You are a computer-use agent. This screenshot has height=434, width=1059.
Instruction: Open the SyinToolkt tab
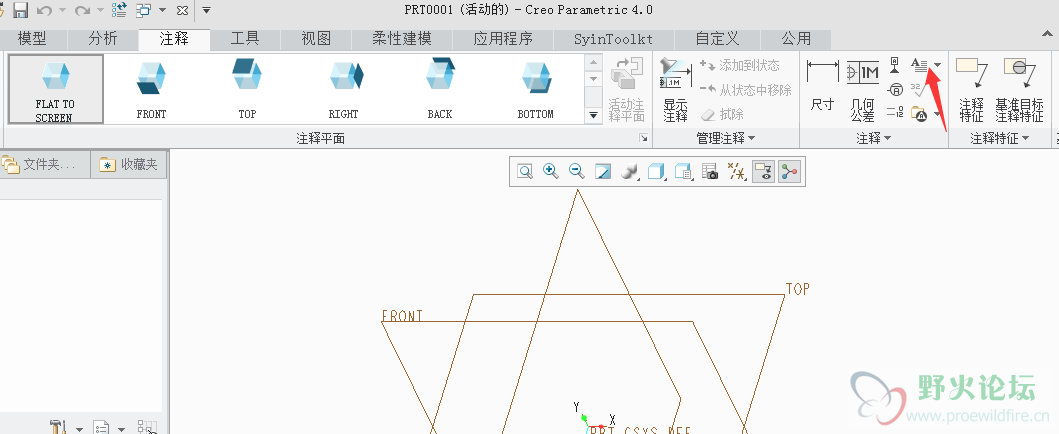point(613,39)
